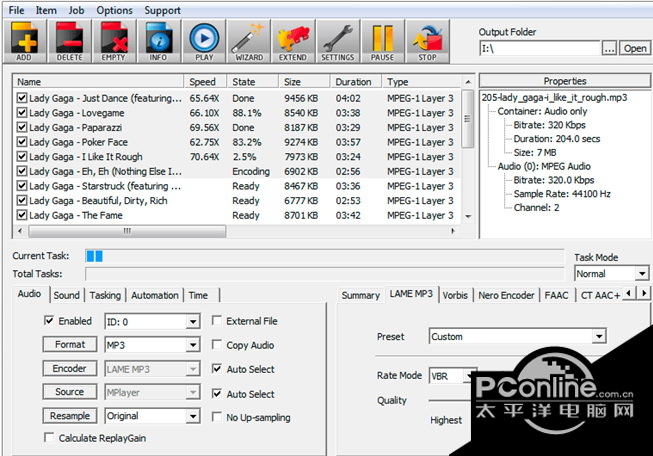Click the DELETE toolbar icon
The height and width of the screenshot is (456, 653).
point(69,41)
